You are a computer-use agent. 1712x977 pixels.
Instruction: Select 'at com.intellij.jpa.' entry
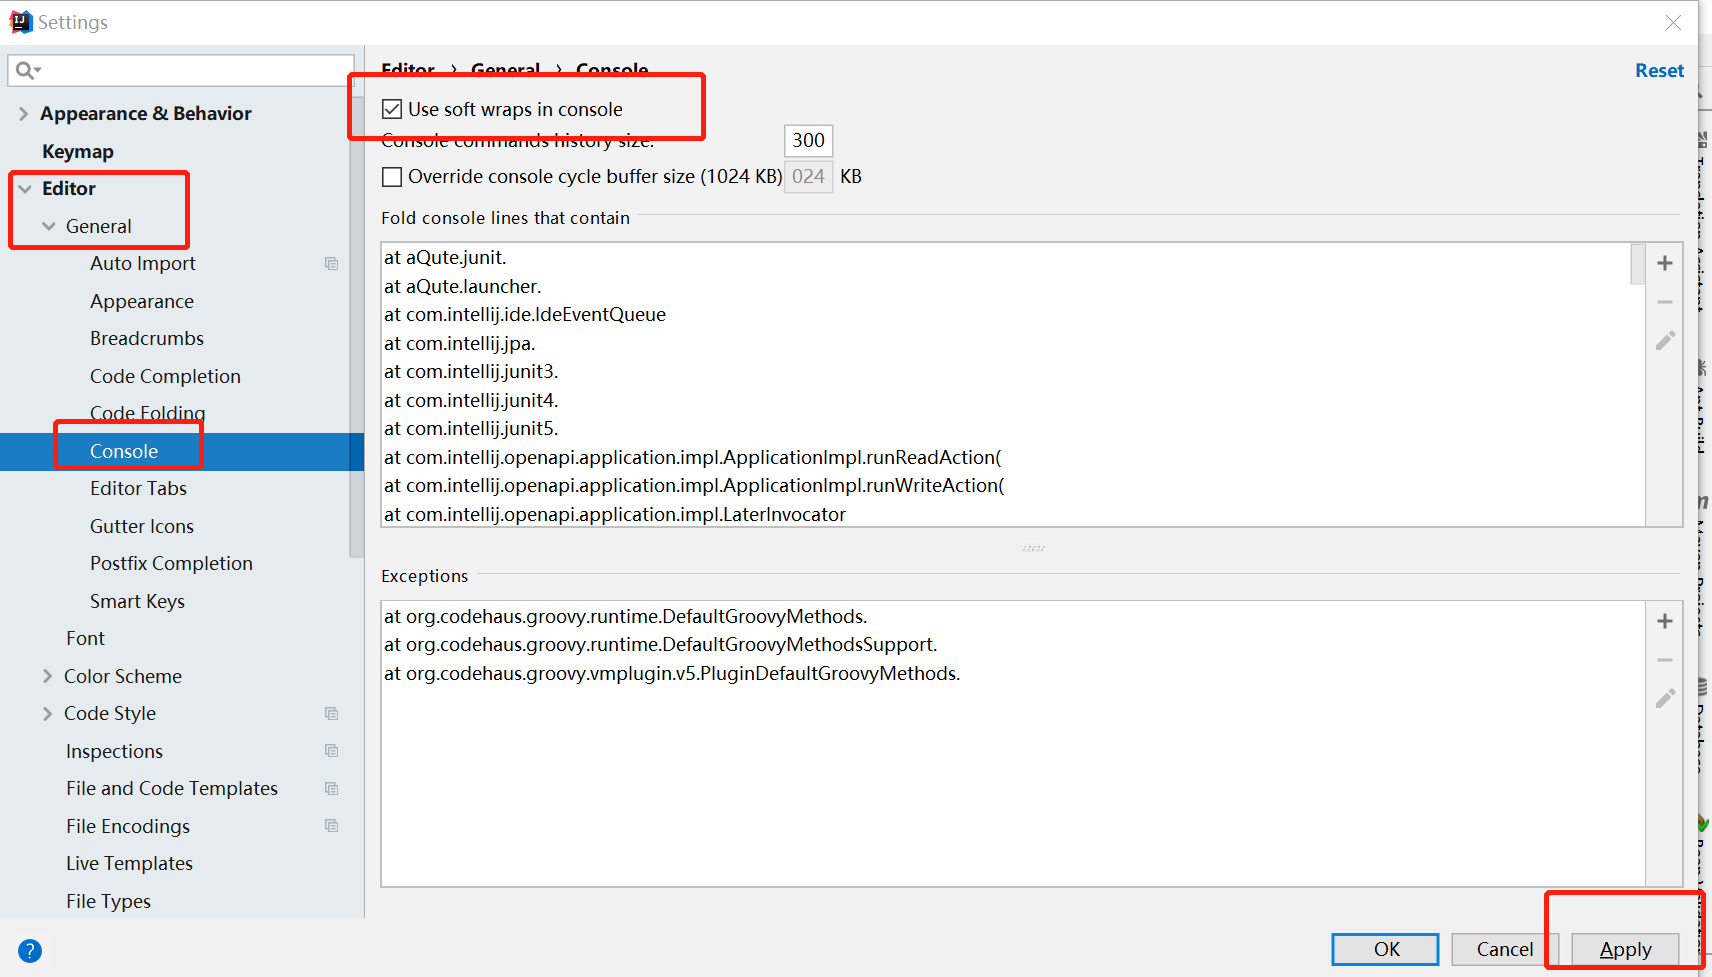460,344
